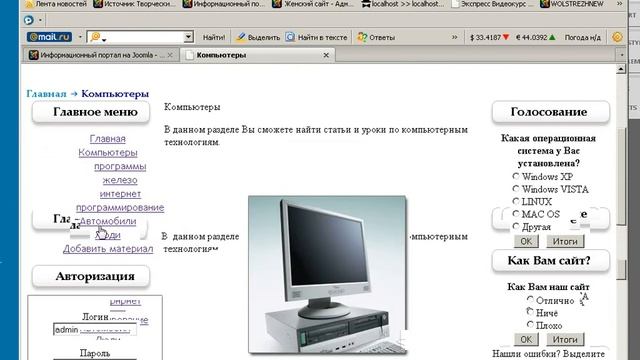Select the LINUX radio button
This screenshot has width=640, height=360.
(x=516, y=201)
